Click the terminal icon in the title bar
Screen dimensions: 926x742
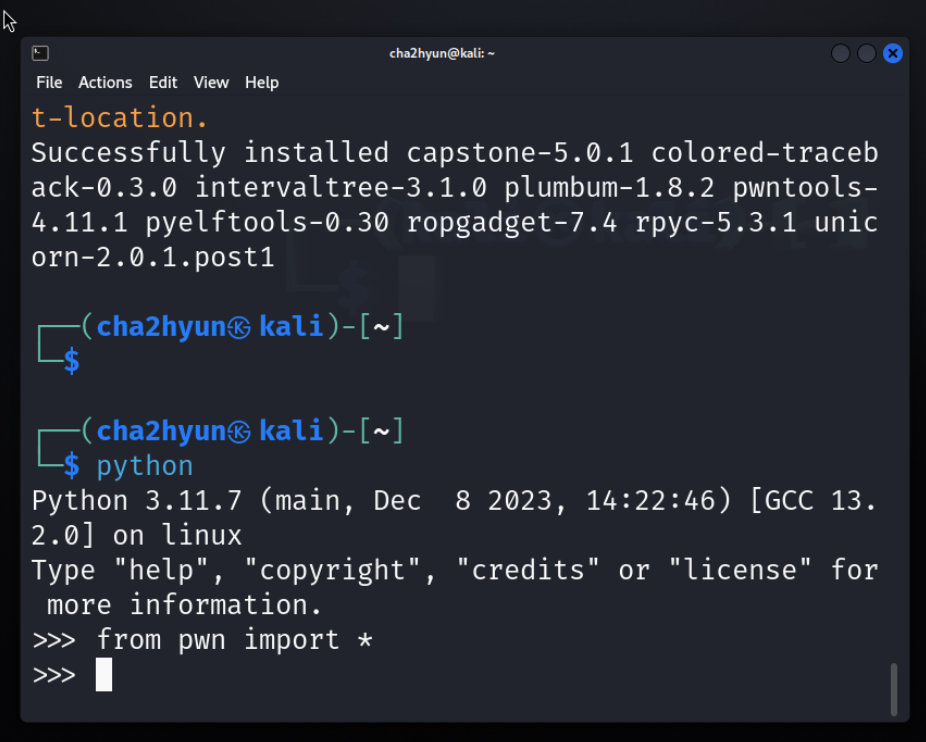pyautogui.click(x=40, y=53)
